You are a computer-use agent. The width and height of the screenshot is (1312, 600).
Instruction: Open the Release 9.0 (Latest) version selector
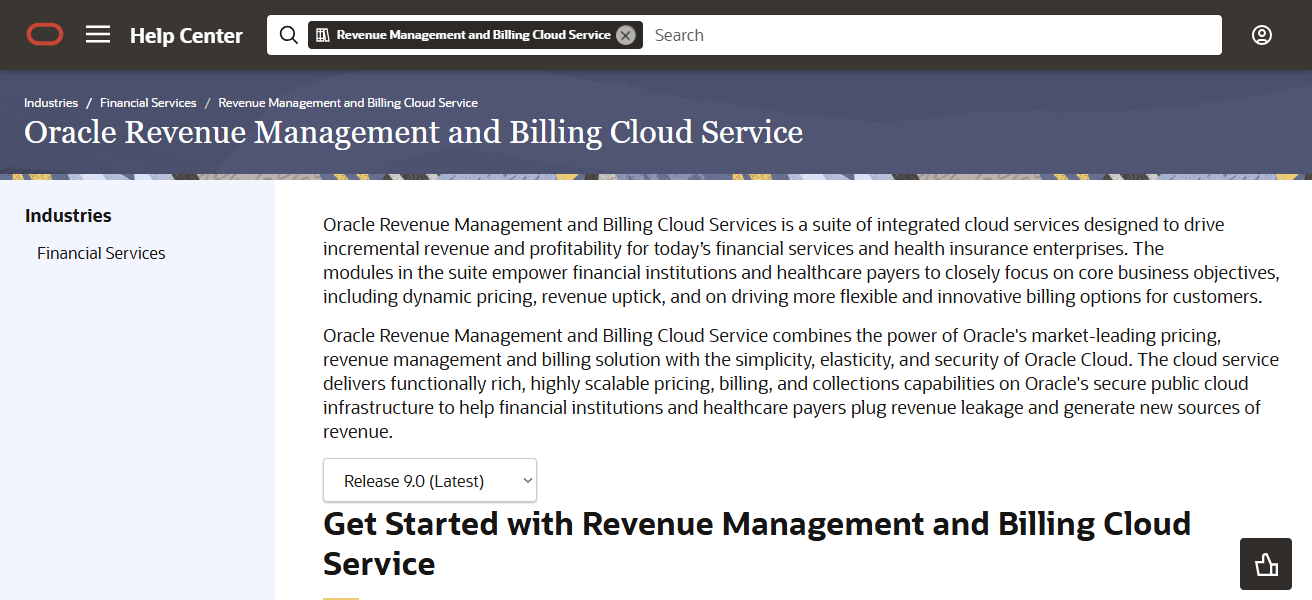pyautogui.click(x=430, y=480)
